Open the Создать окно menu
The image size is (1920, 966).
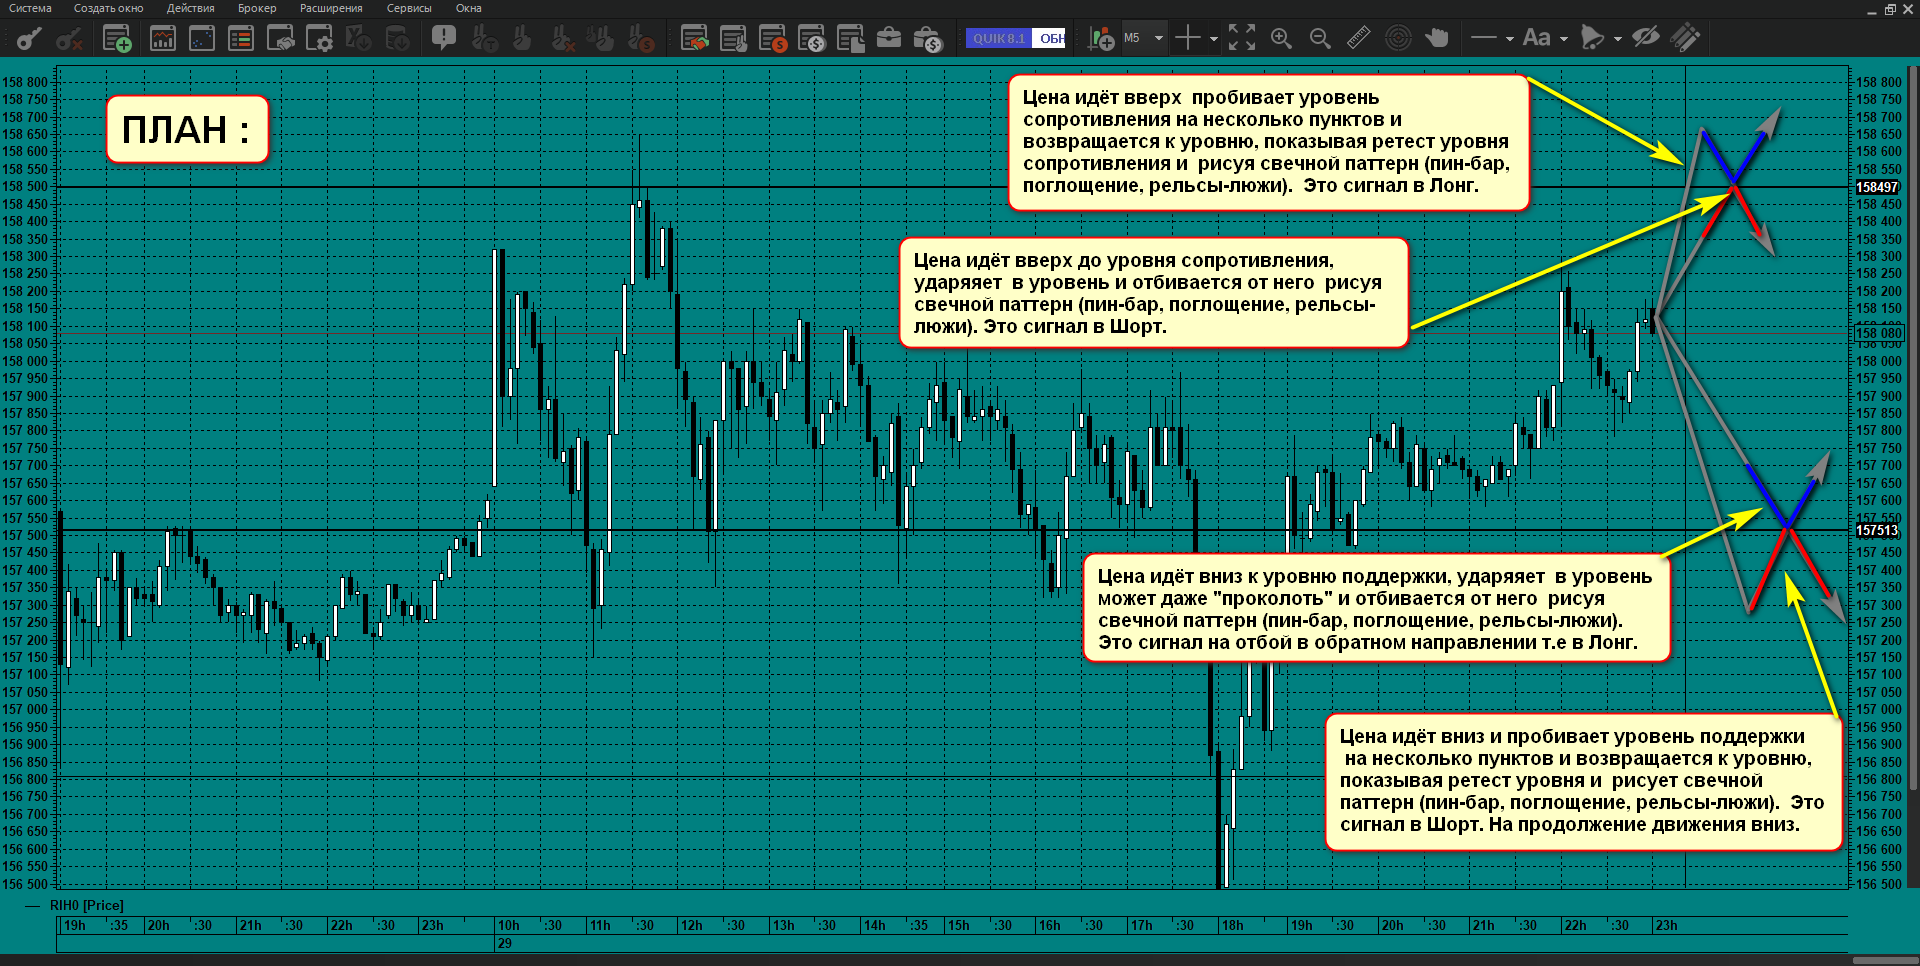109,8
